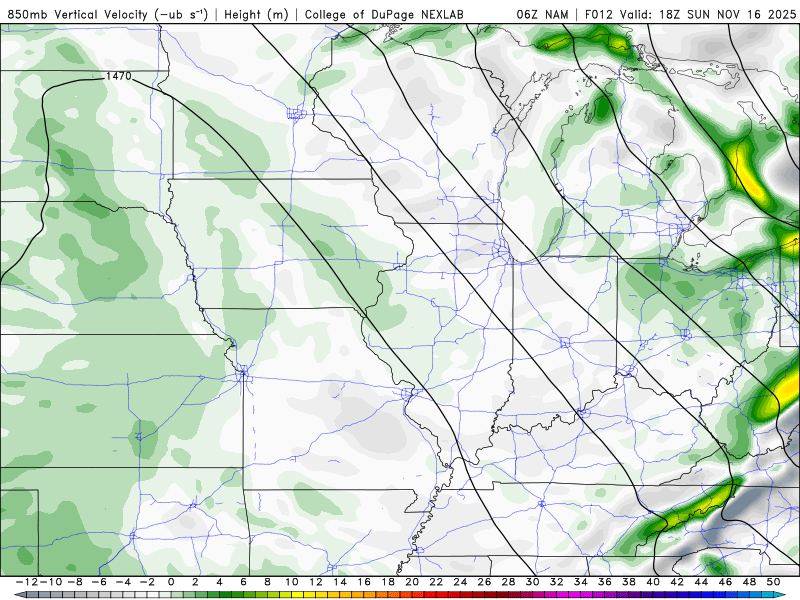Click the 42 value on the color scale
This screenshot has height=600, width=800.
click(677, 582)
